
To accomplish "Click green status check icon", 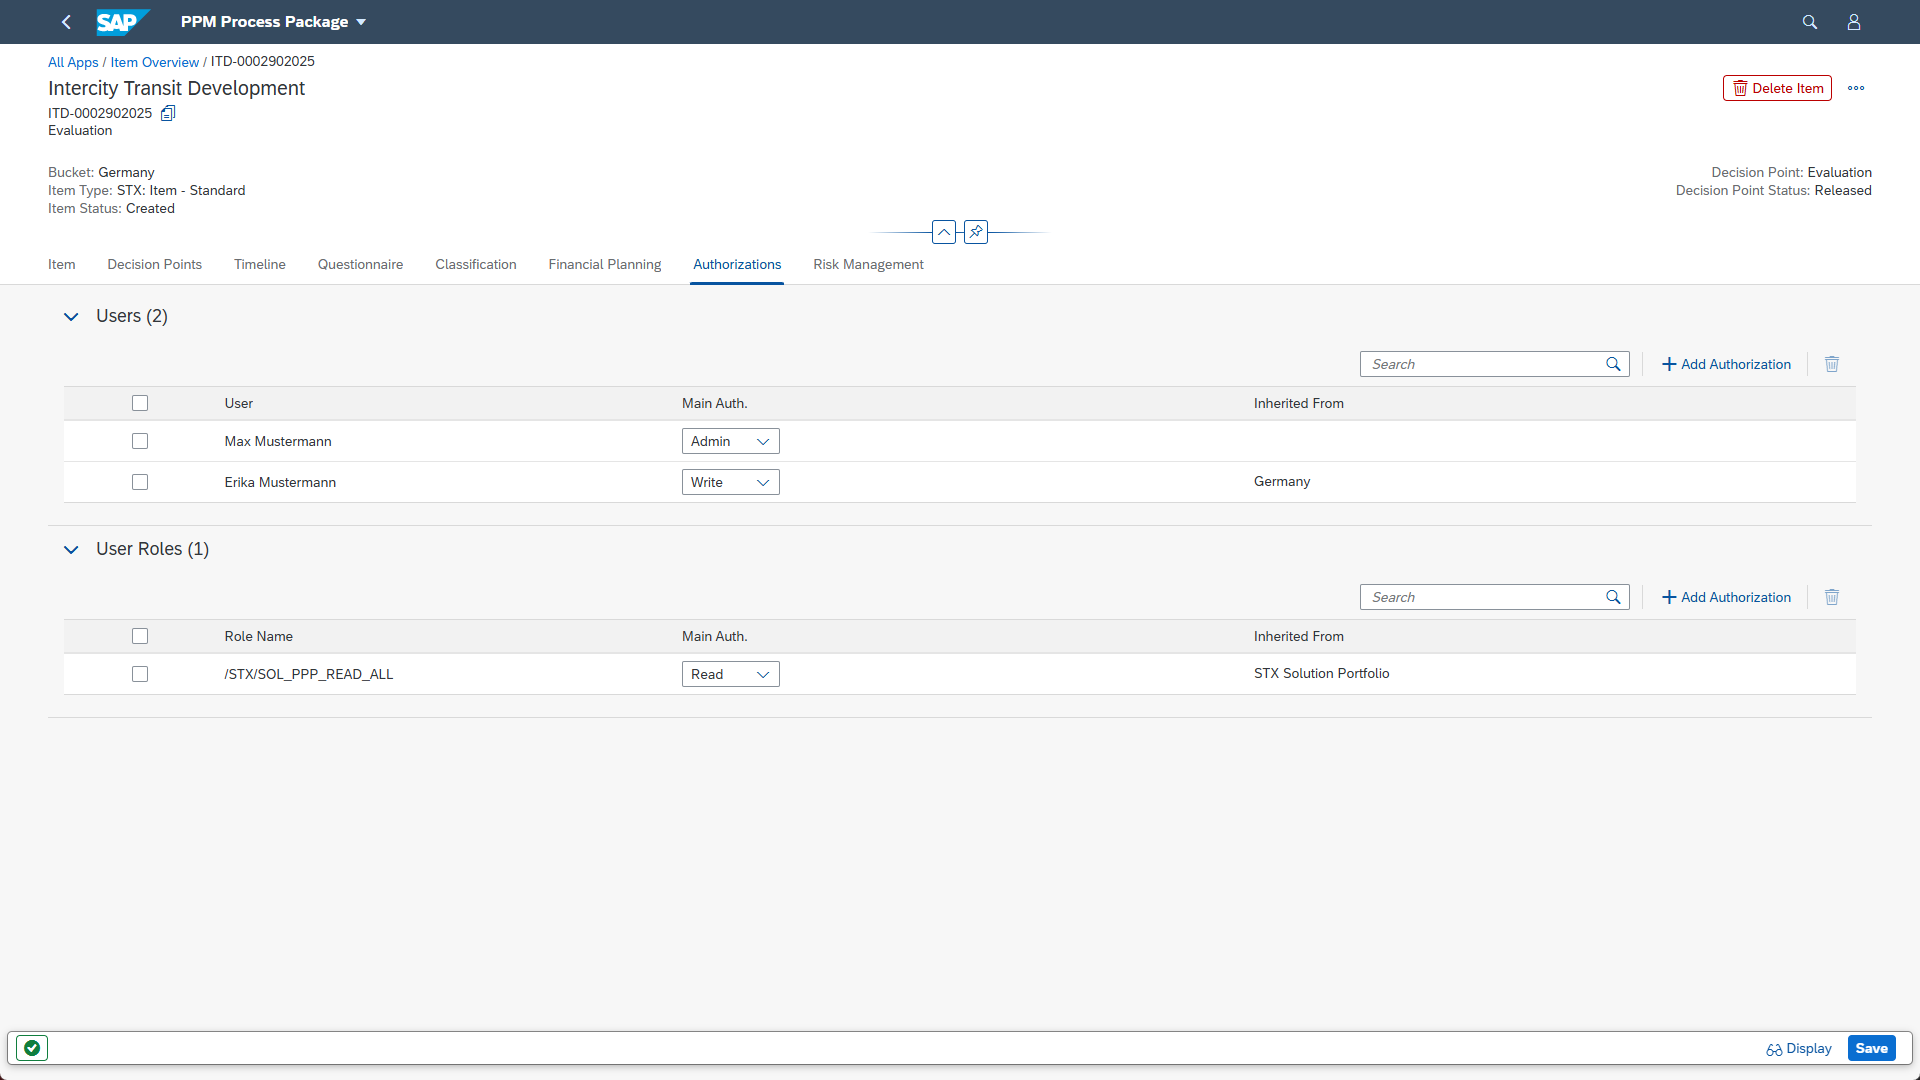I will 32,1048.
